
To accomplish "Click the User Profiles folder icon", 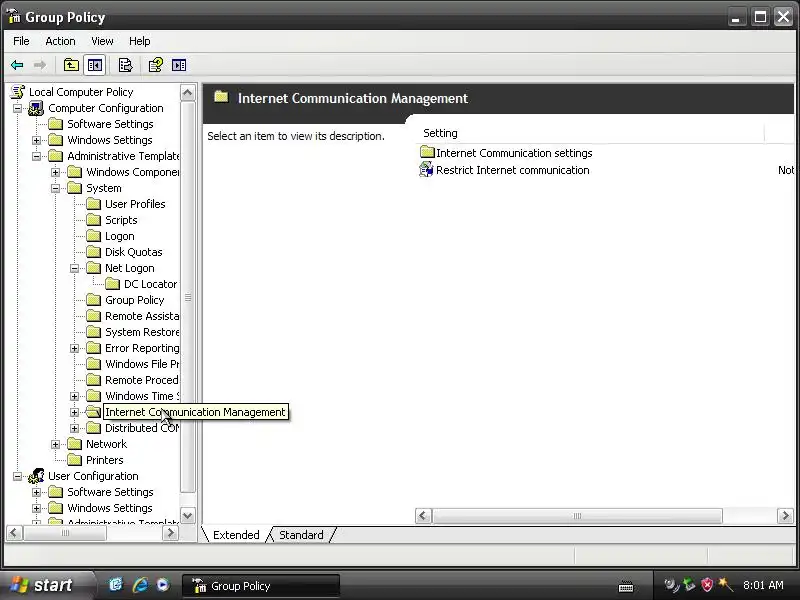I will (93, 204).
